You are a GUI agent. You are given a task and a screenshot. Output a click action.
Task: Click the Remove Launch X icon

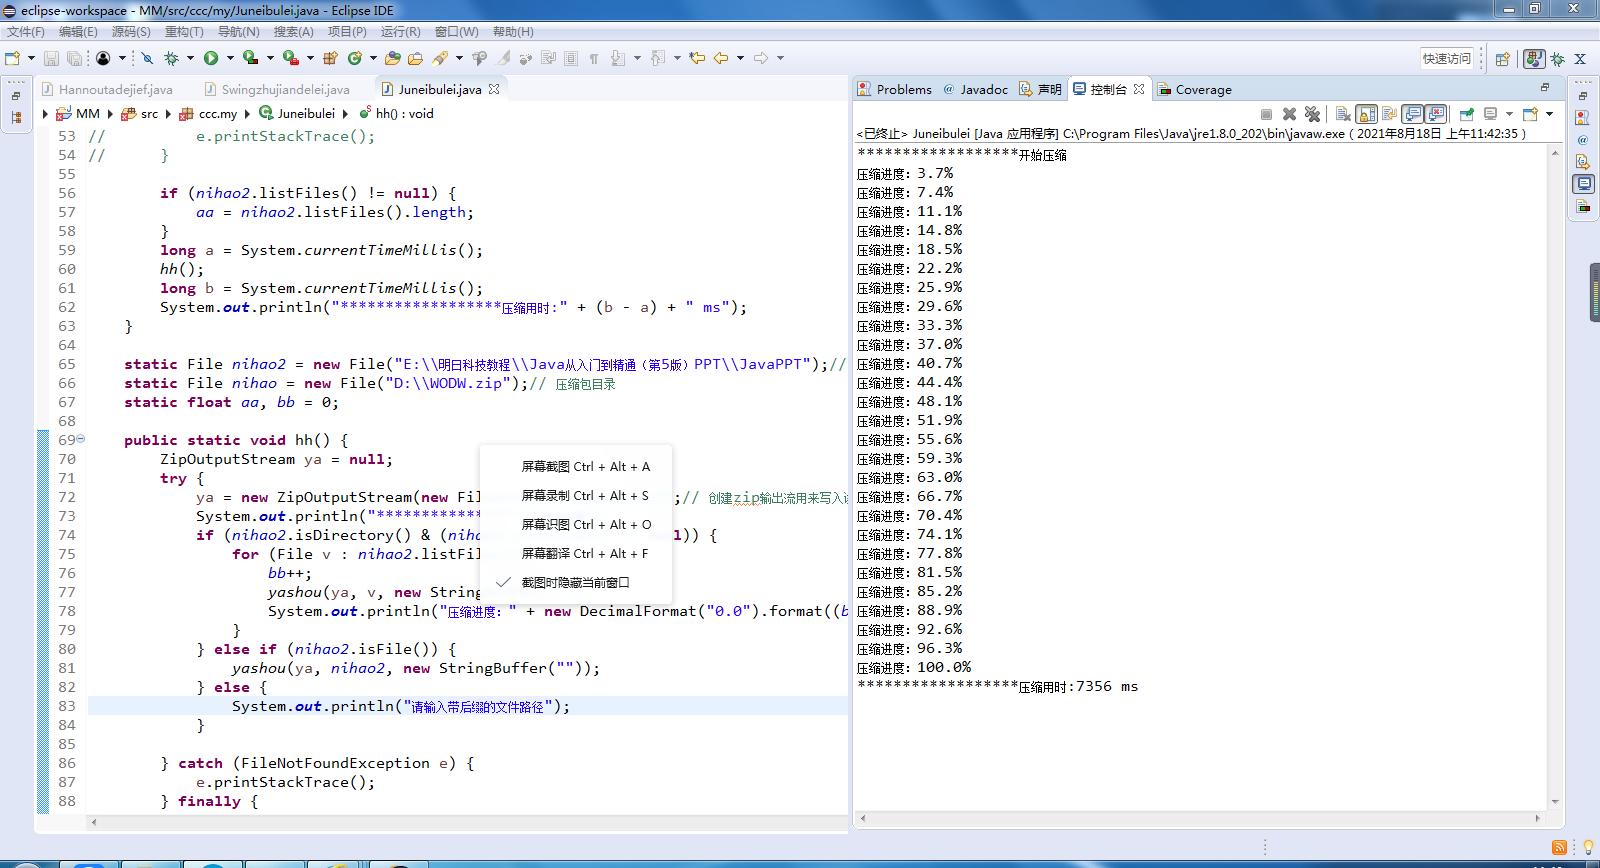click(1289, 114)
